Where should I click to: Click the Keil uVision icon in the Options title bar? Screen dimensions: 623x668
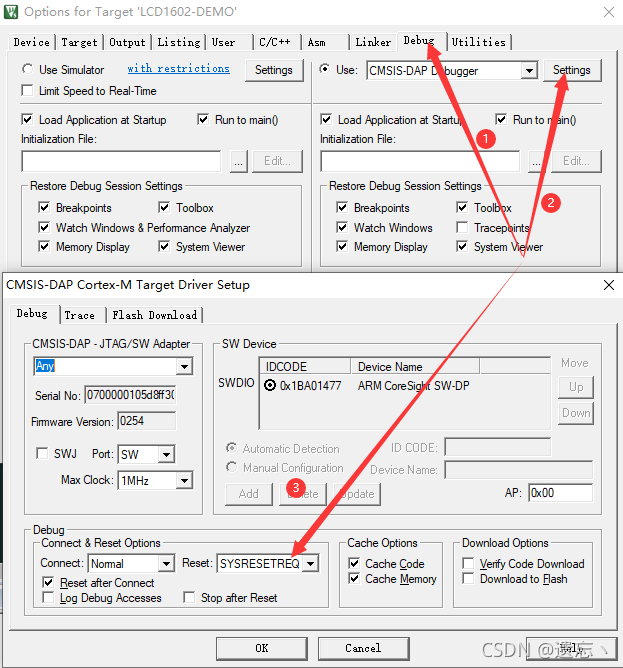click(x=11, y=12)
